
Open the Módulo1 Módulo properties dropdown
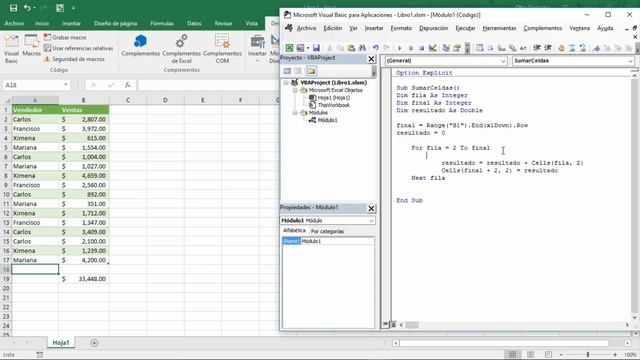(x=371, y=220)
